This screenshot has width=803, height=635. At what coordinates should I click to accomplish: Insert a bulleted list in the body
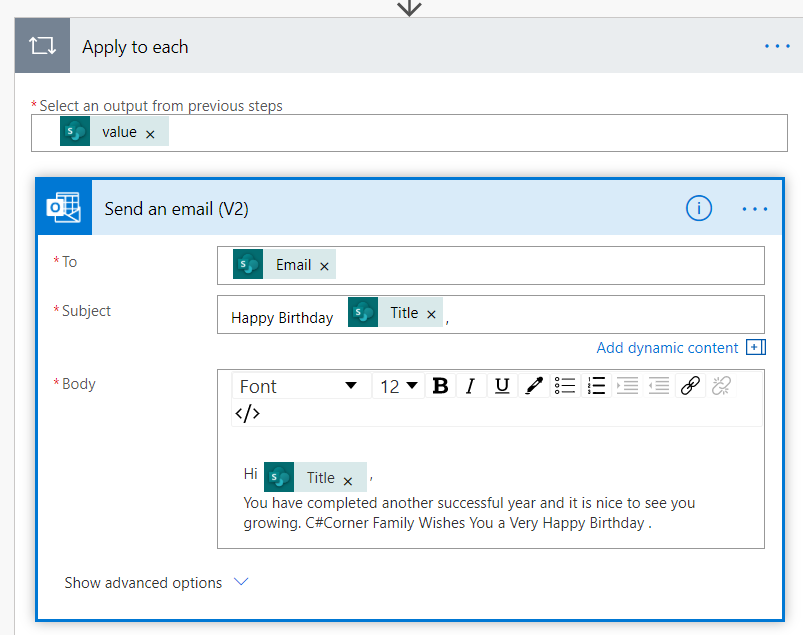[565, 385]
